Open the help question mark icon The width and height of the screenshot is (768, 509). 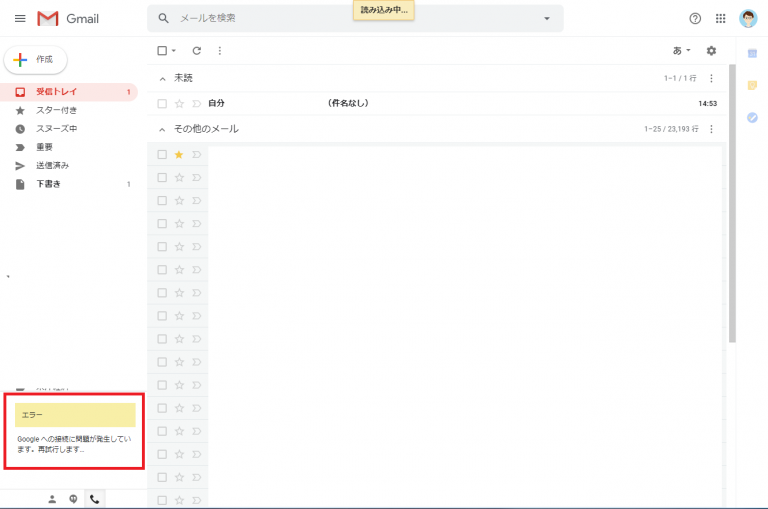(695, 19)
